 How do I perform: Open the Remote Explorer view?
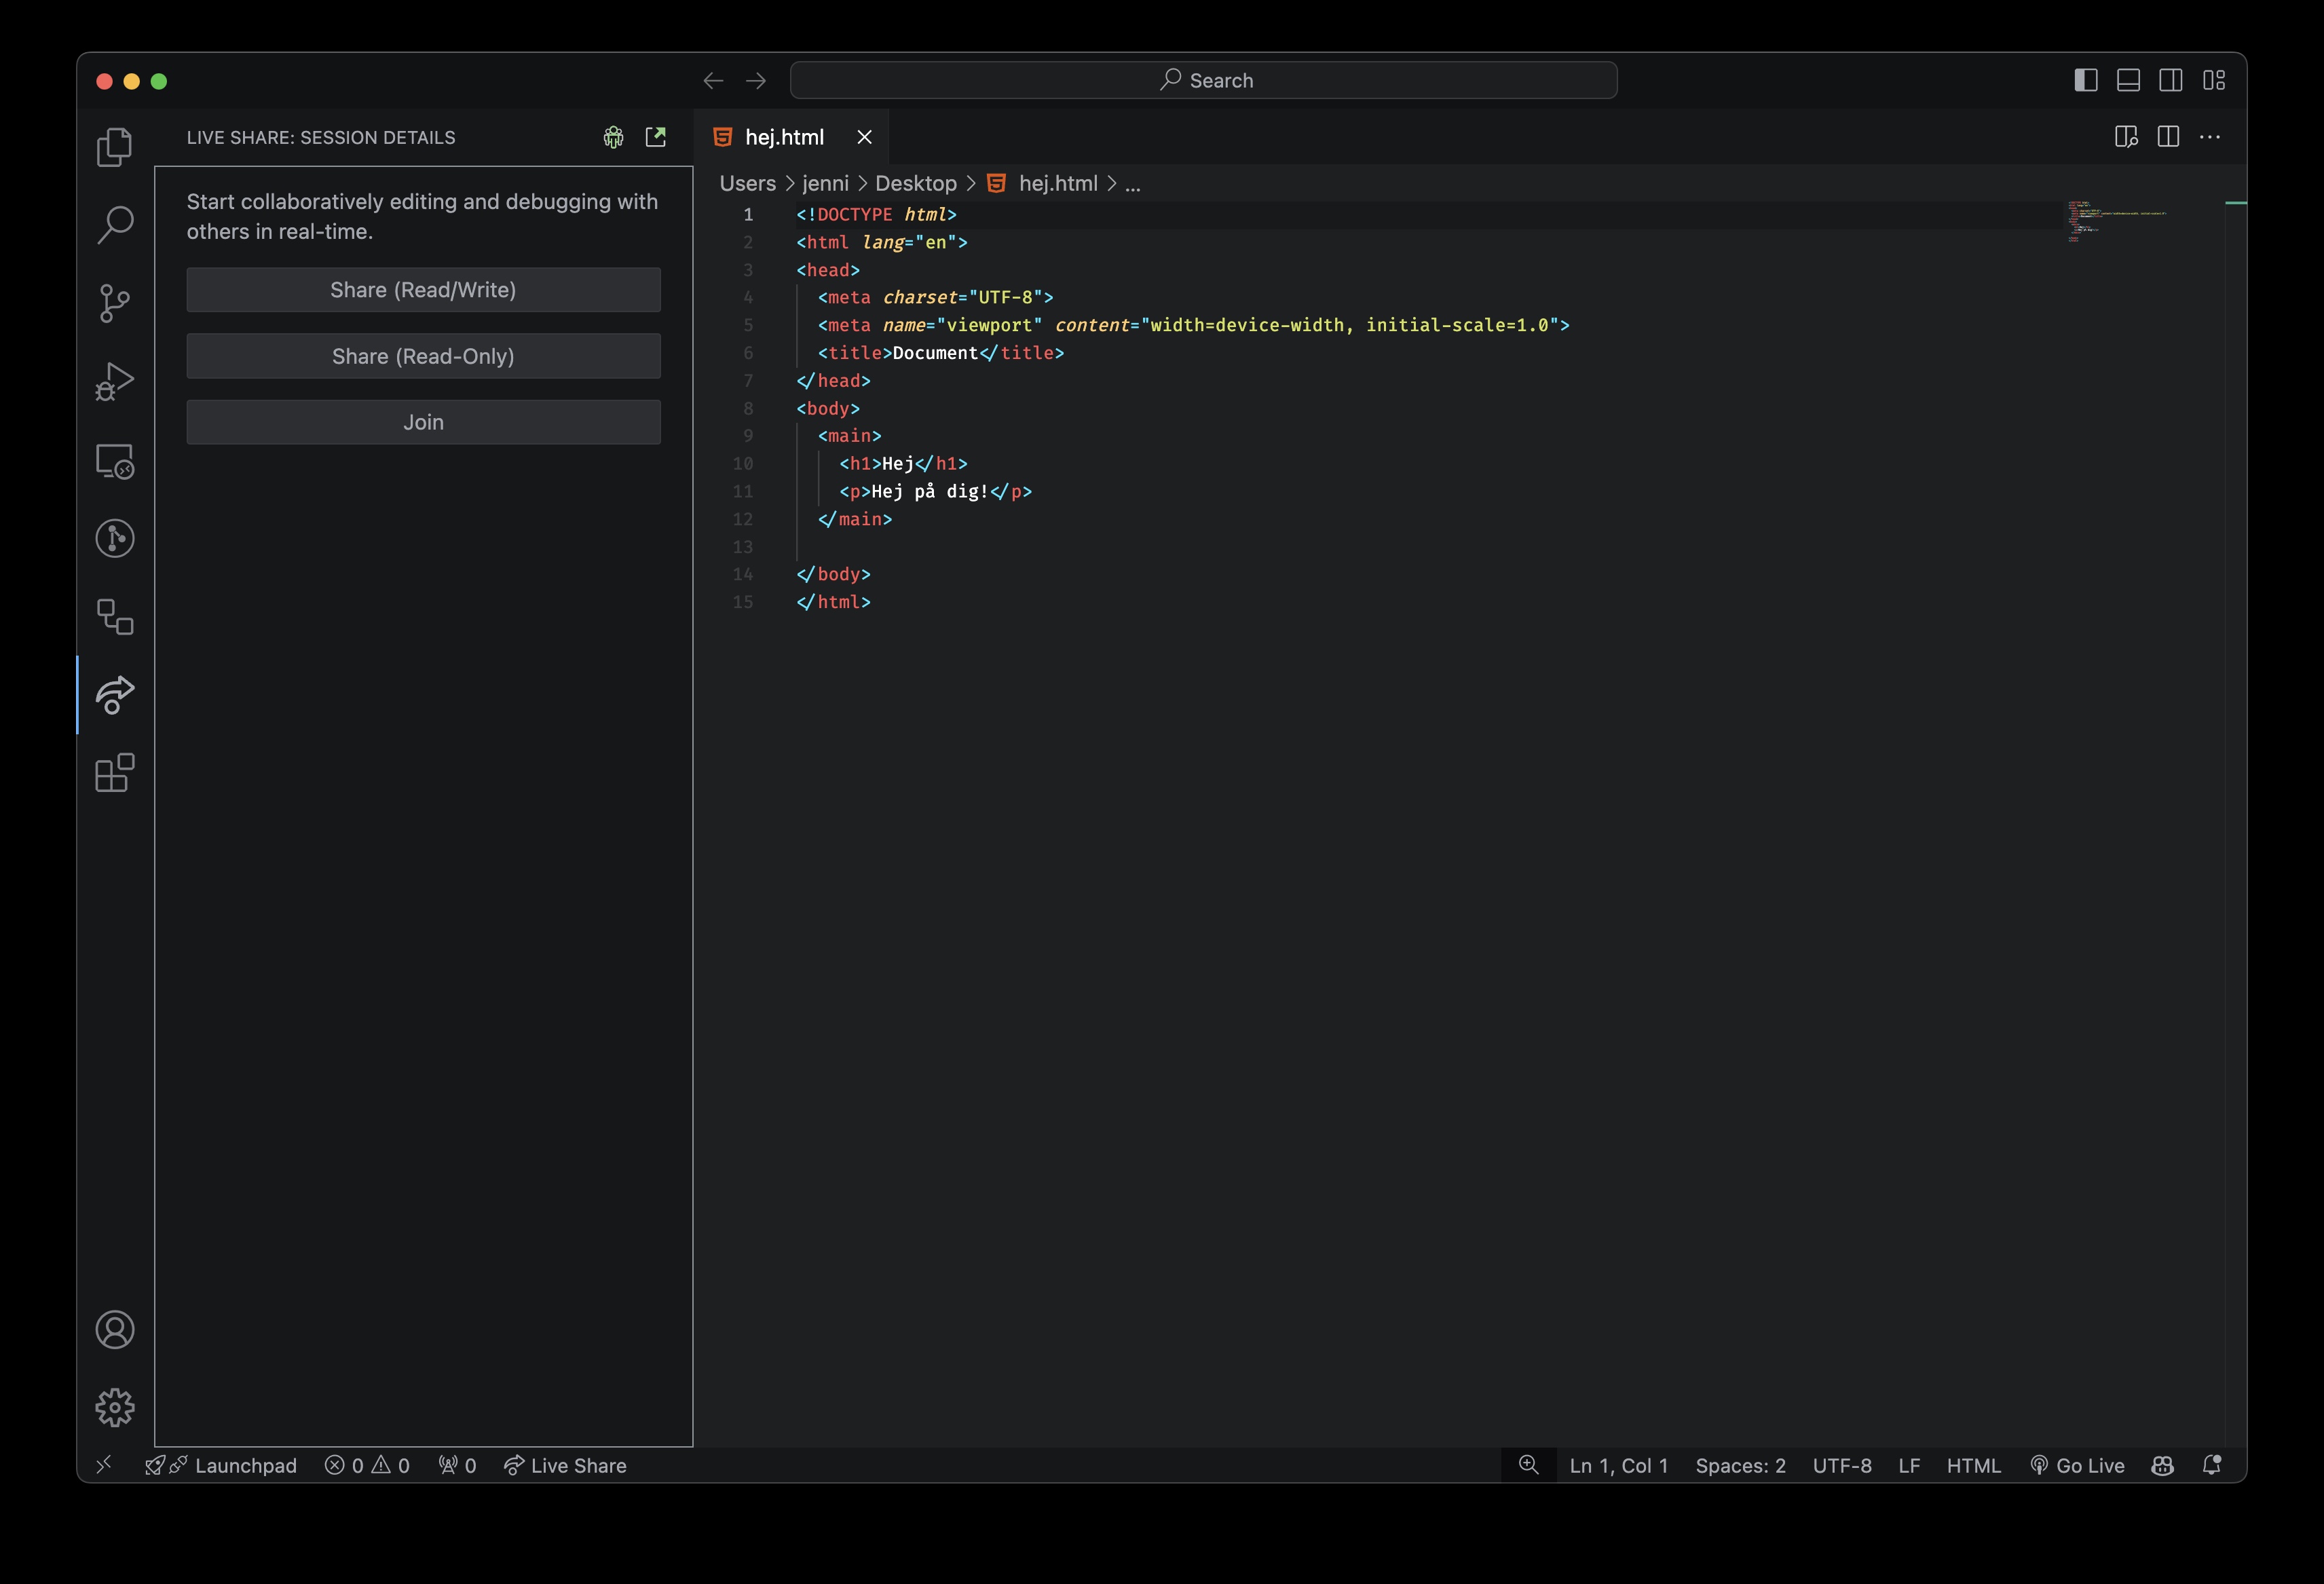pos(114,461)
